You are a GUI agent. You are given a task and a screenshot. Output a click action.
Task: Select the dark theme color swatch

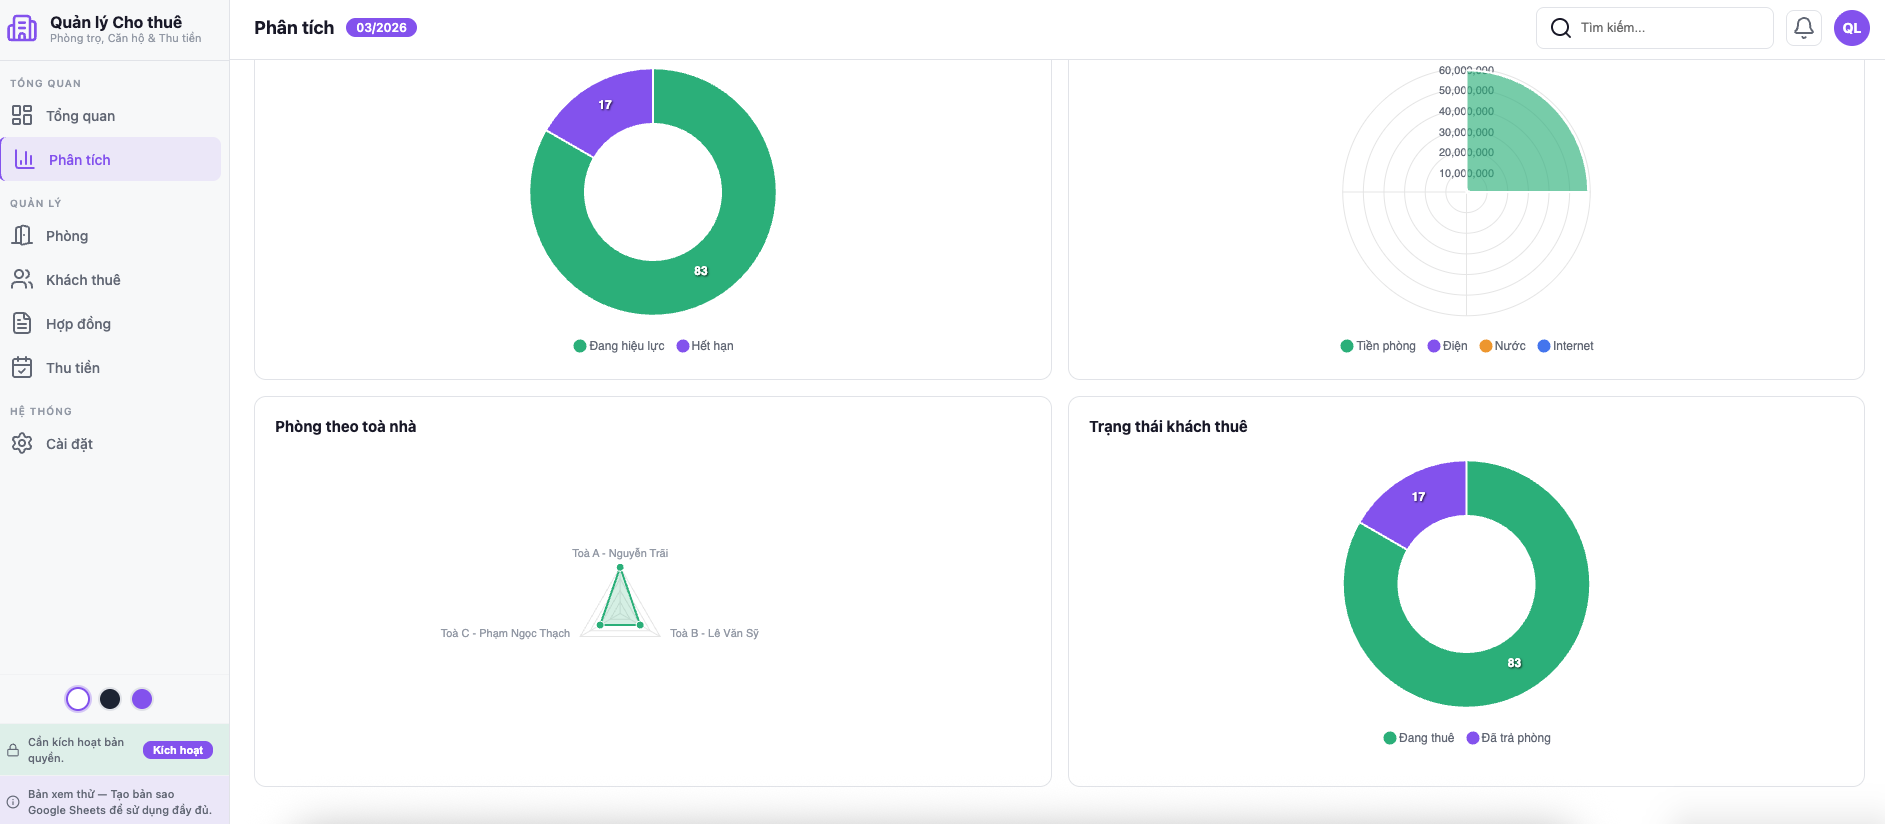pos(110,699)
